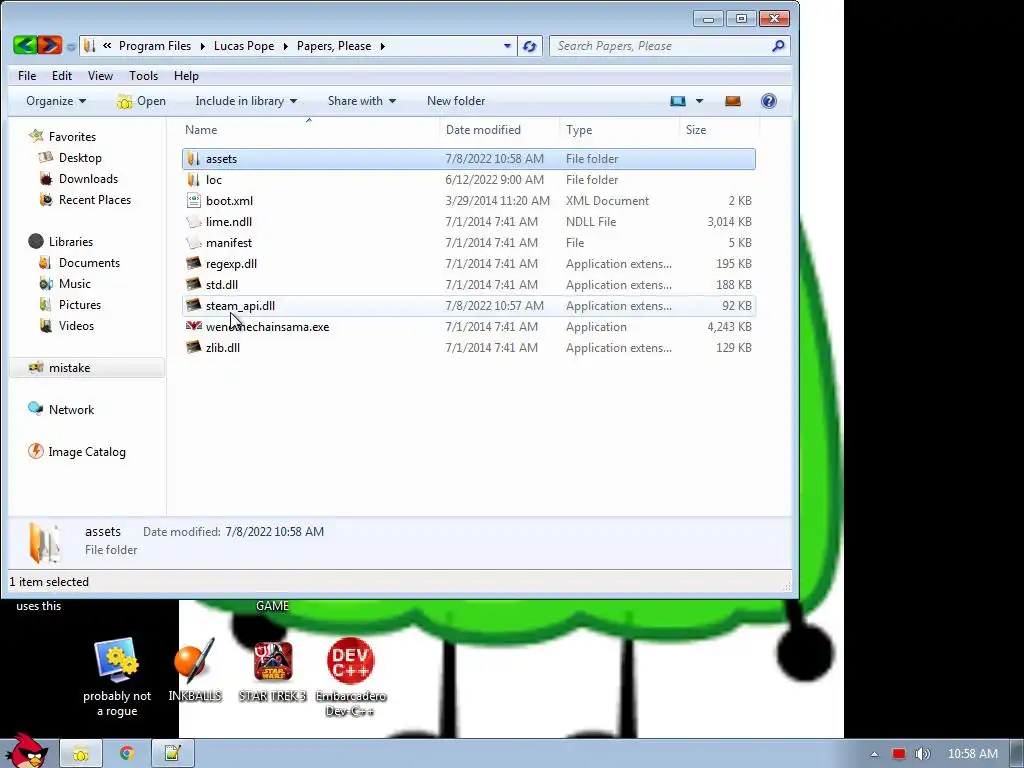1024x768 pixels.
Task: Open the Edit menu
Action: 62,76
